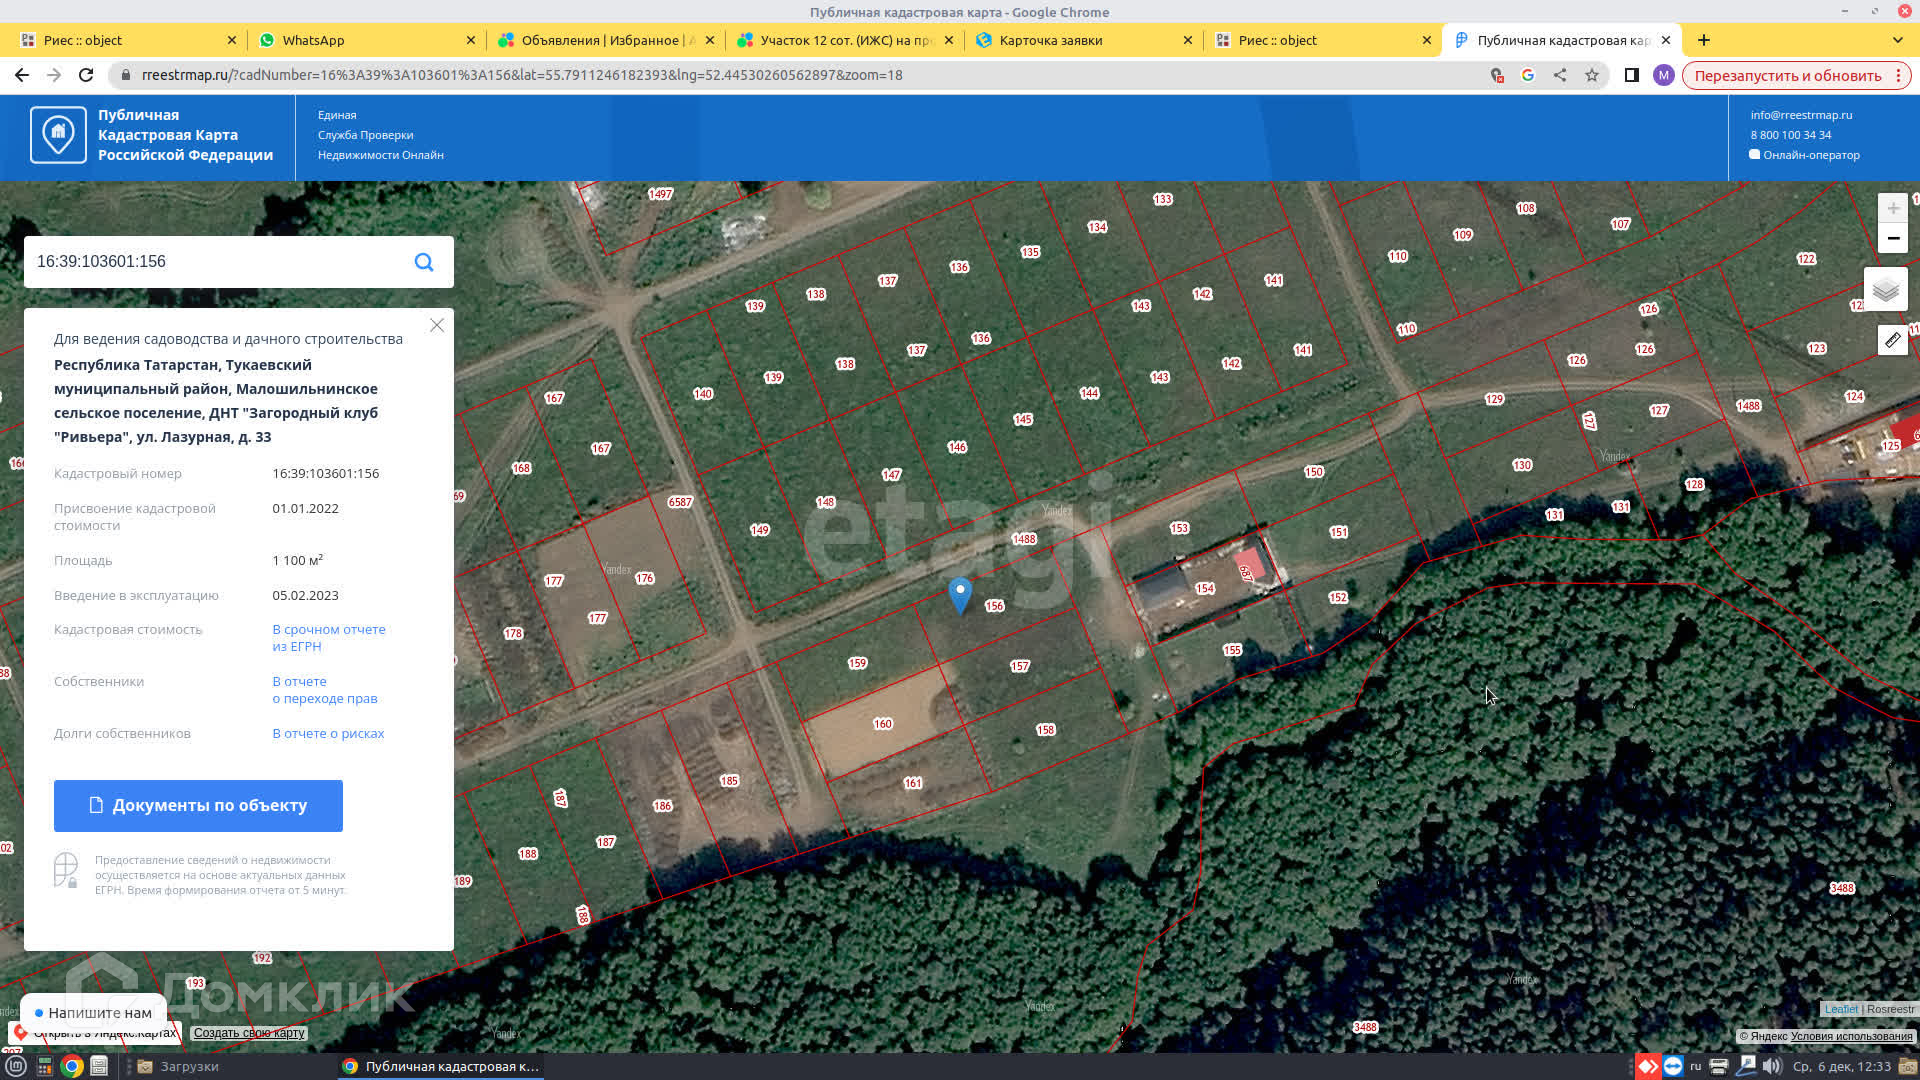Image resolution: width=1920 pixels, height=1080 pixels.
Task: Bookmark this page with star icon
Action: click(x=1592, y=75)
